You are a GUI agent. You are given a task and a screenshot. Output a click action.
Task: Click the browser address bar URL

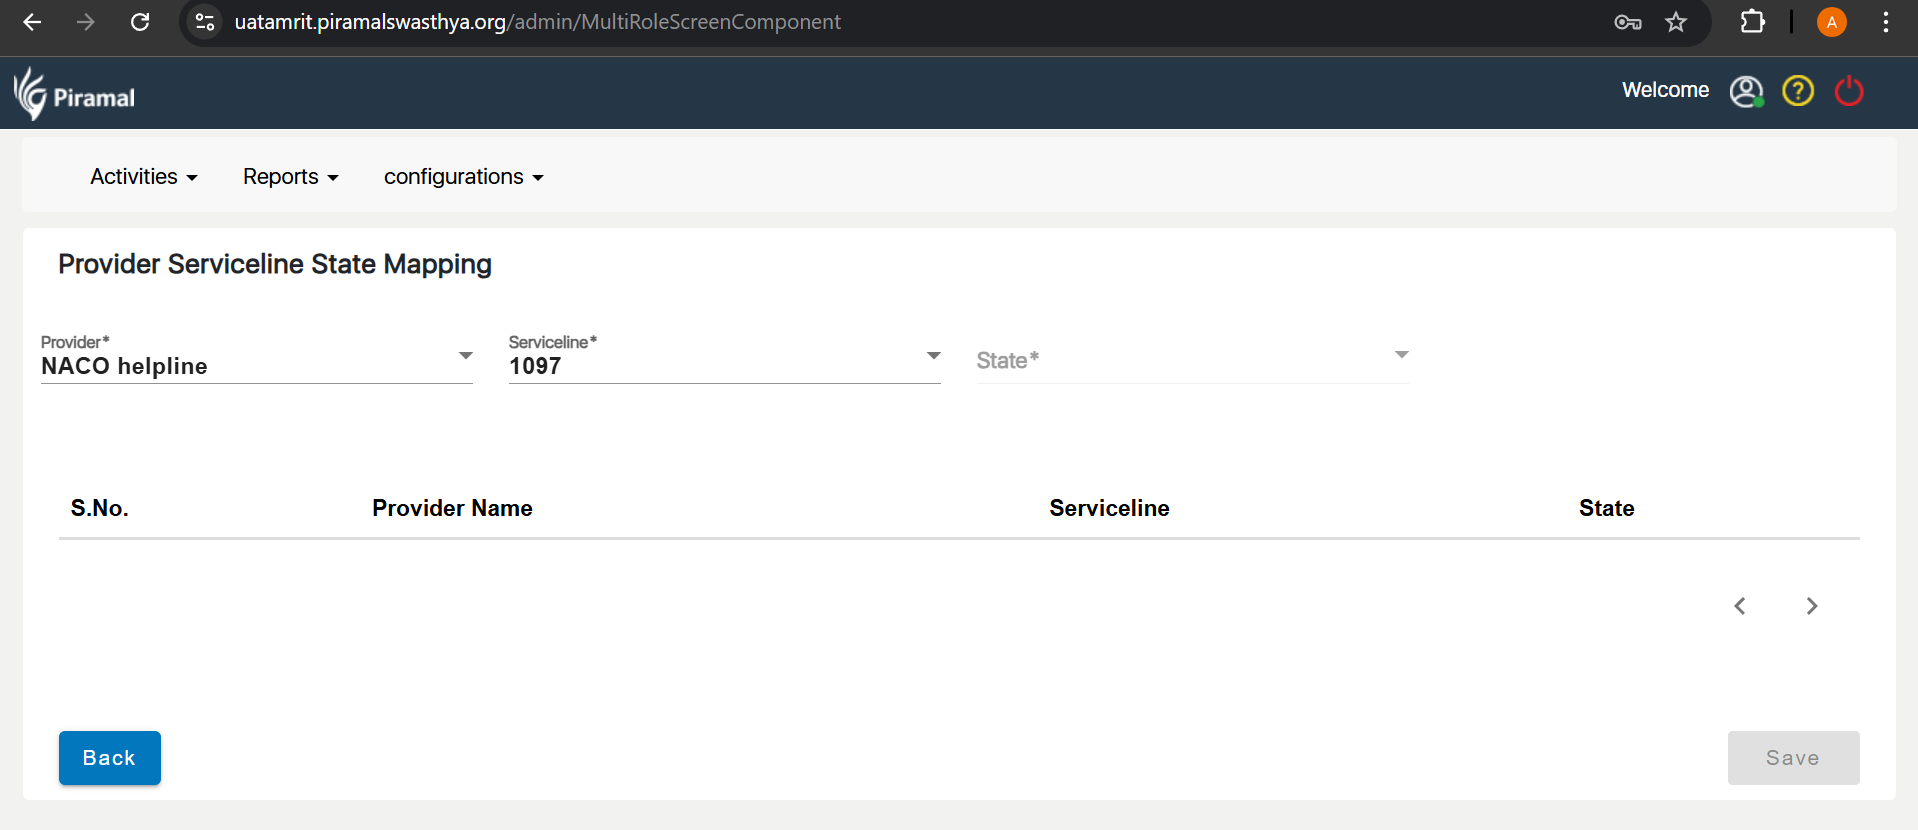tap(537, 22)
